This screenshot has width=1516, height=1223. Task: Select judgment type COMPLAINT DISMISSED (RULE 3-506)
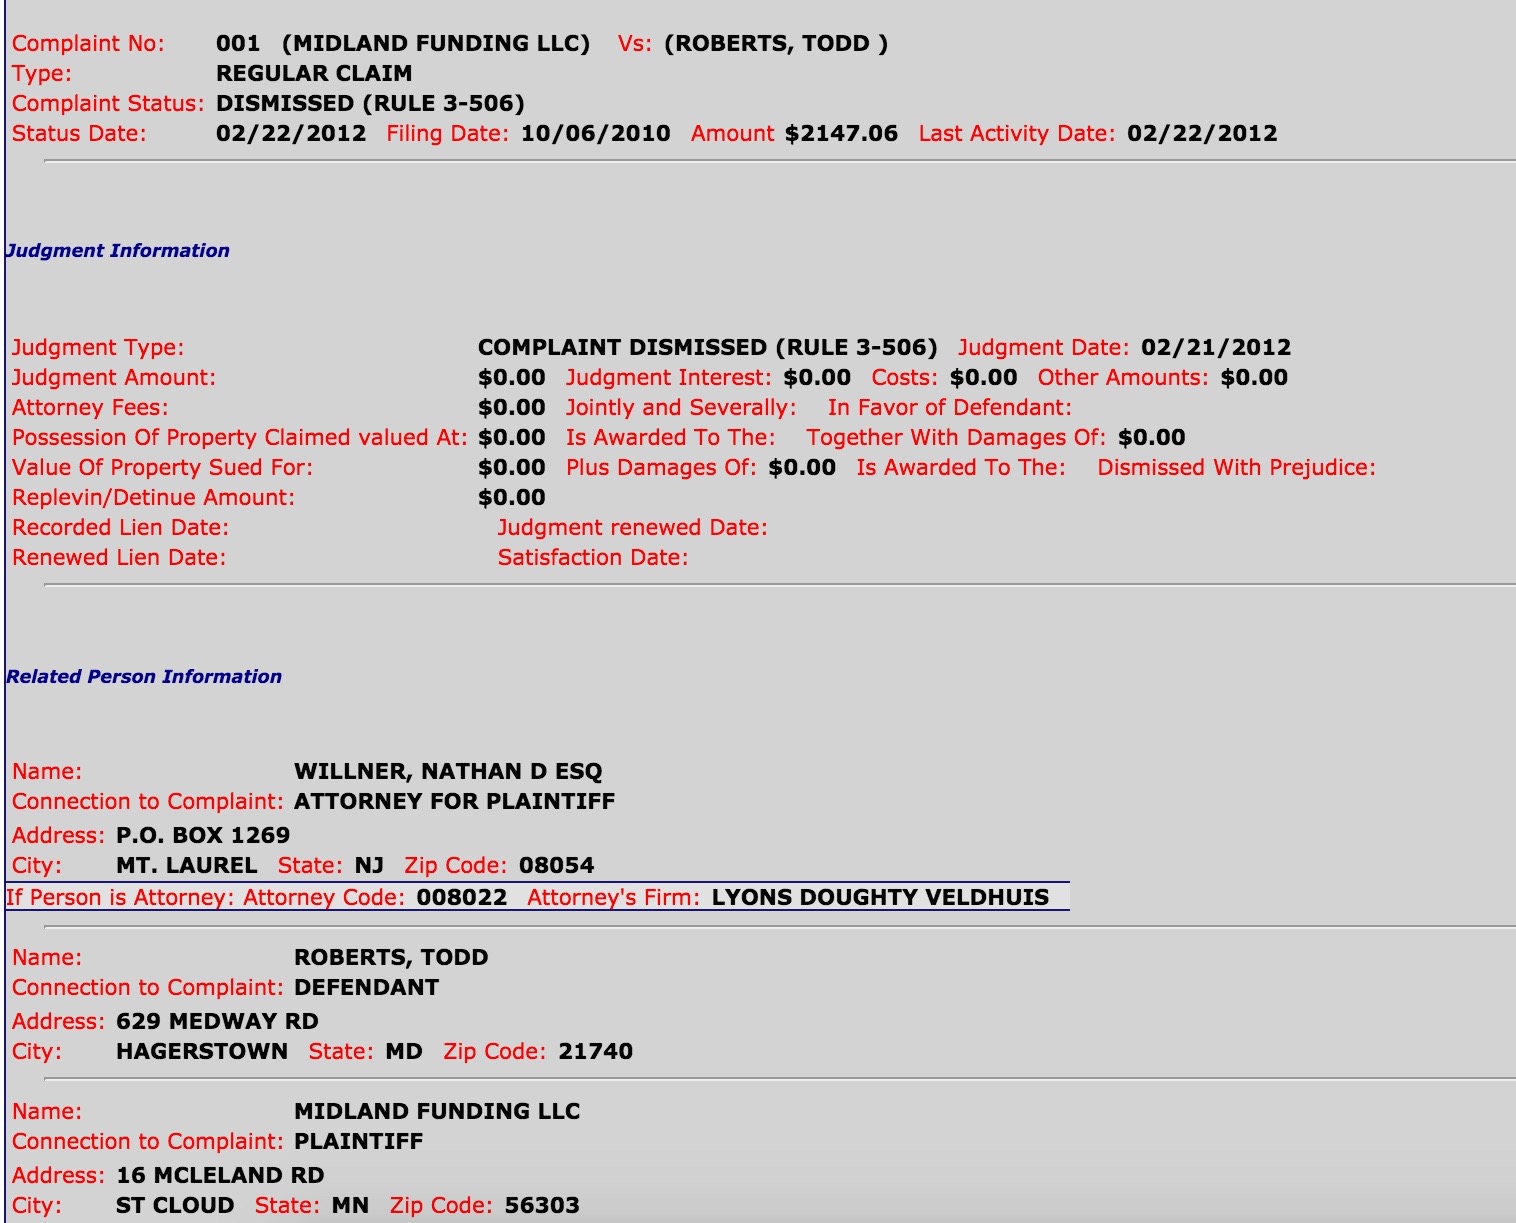708,348
